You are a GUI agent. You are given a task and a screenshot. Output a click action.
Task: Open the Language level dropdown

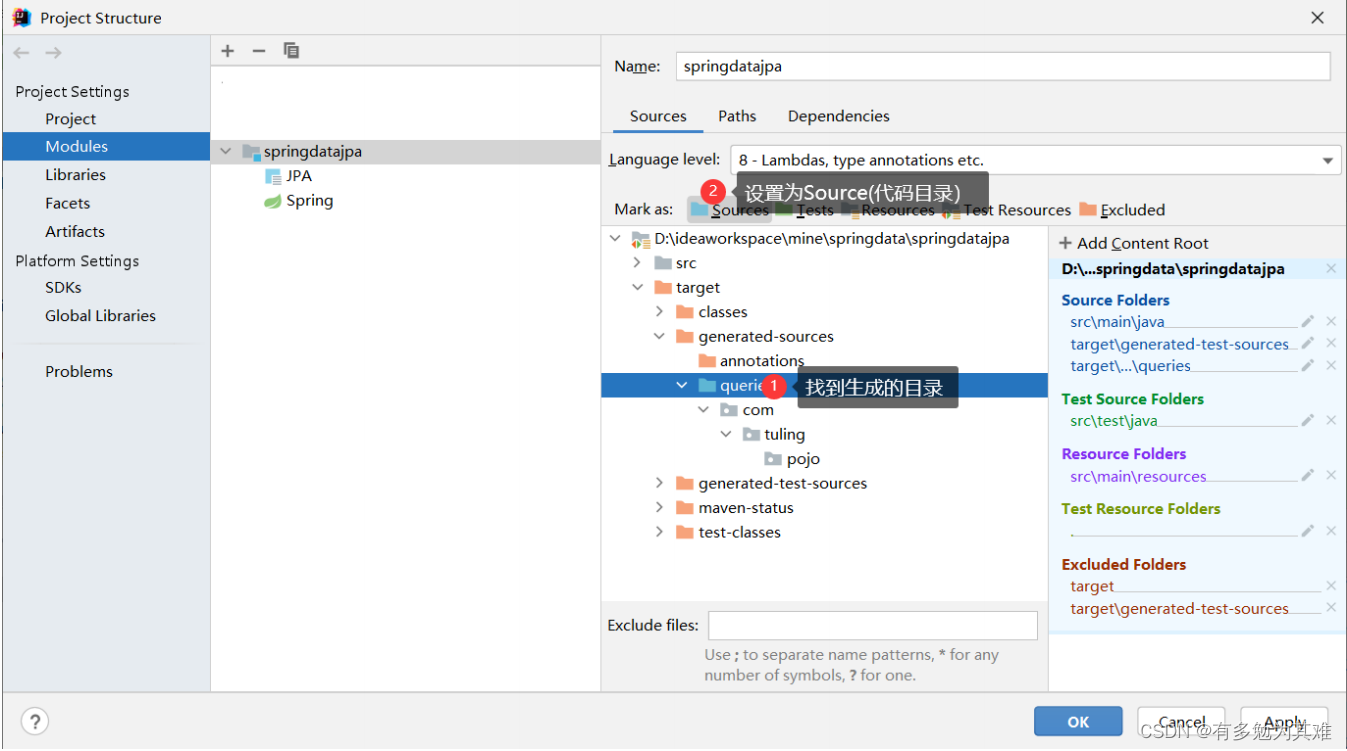(x=1328, y=160)
